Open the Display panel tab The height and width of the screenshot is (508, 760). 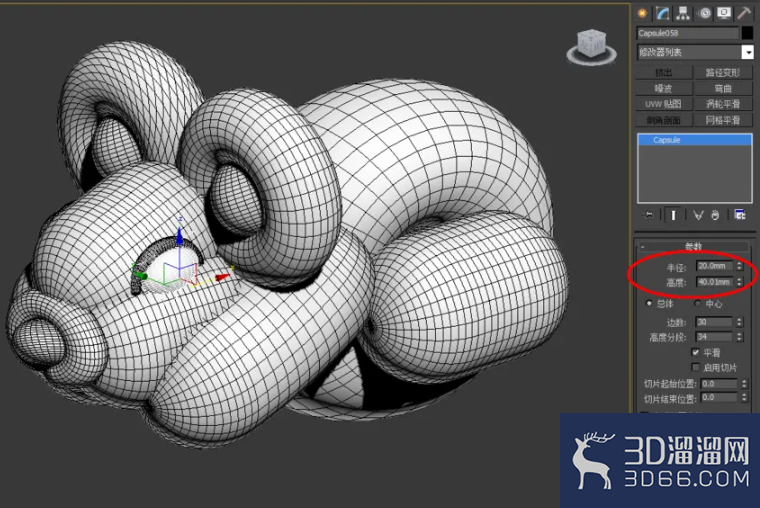point(724,13)
